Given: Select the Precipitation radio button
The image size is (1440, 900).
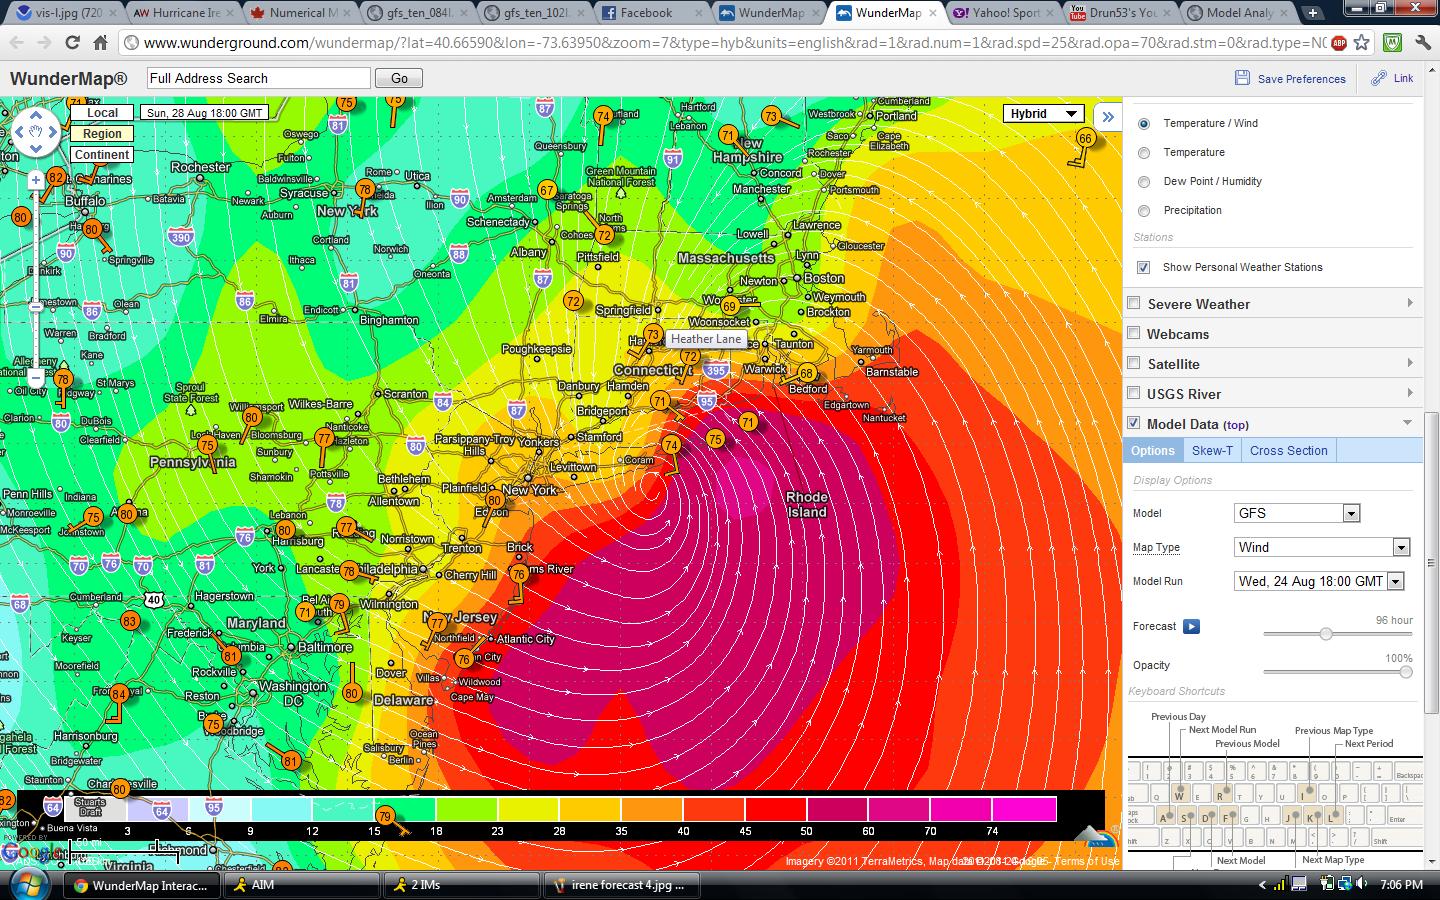Looking at the screenshot, I should pyautogui.click(x=1144, y=210).
